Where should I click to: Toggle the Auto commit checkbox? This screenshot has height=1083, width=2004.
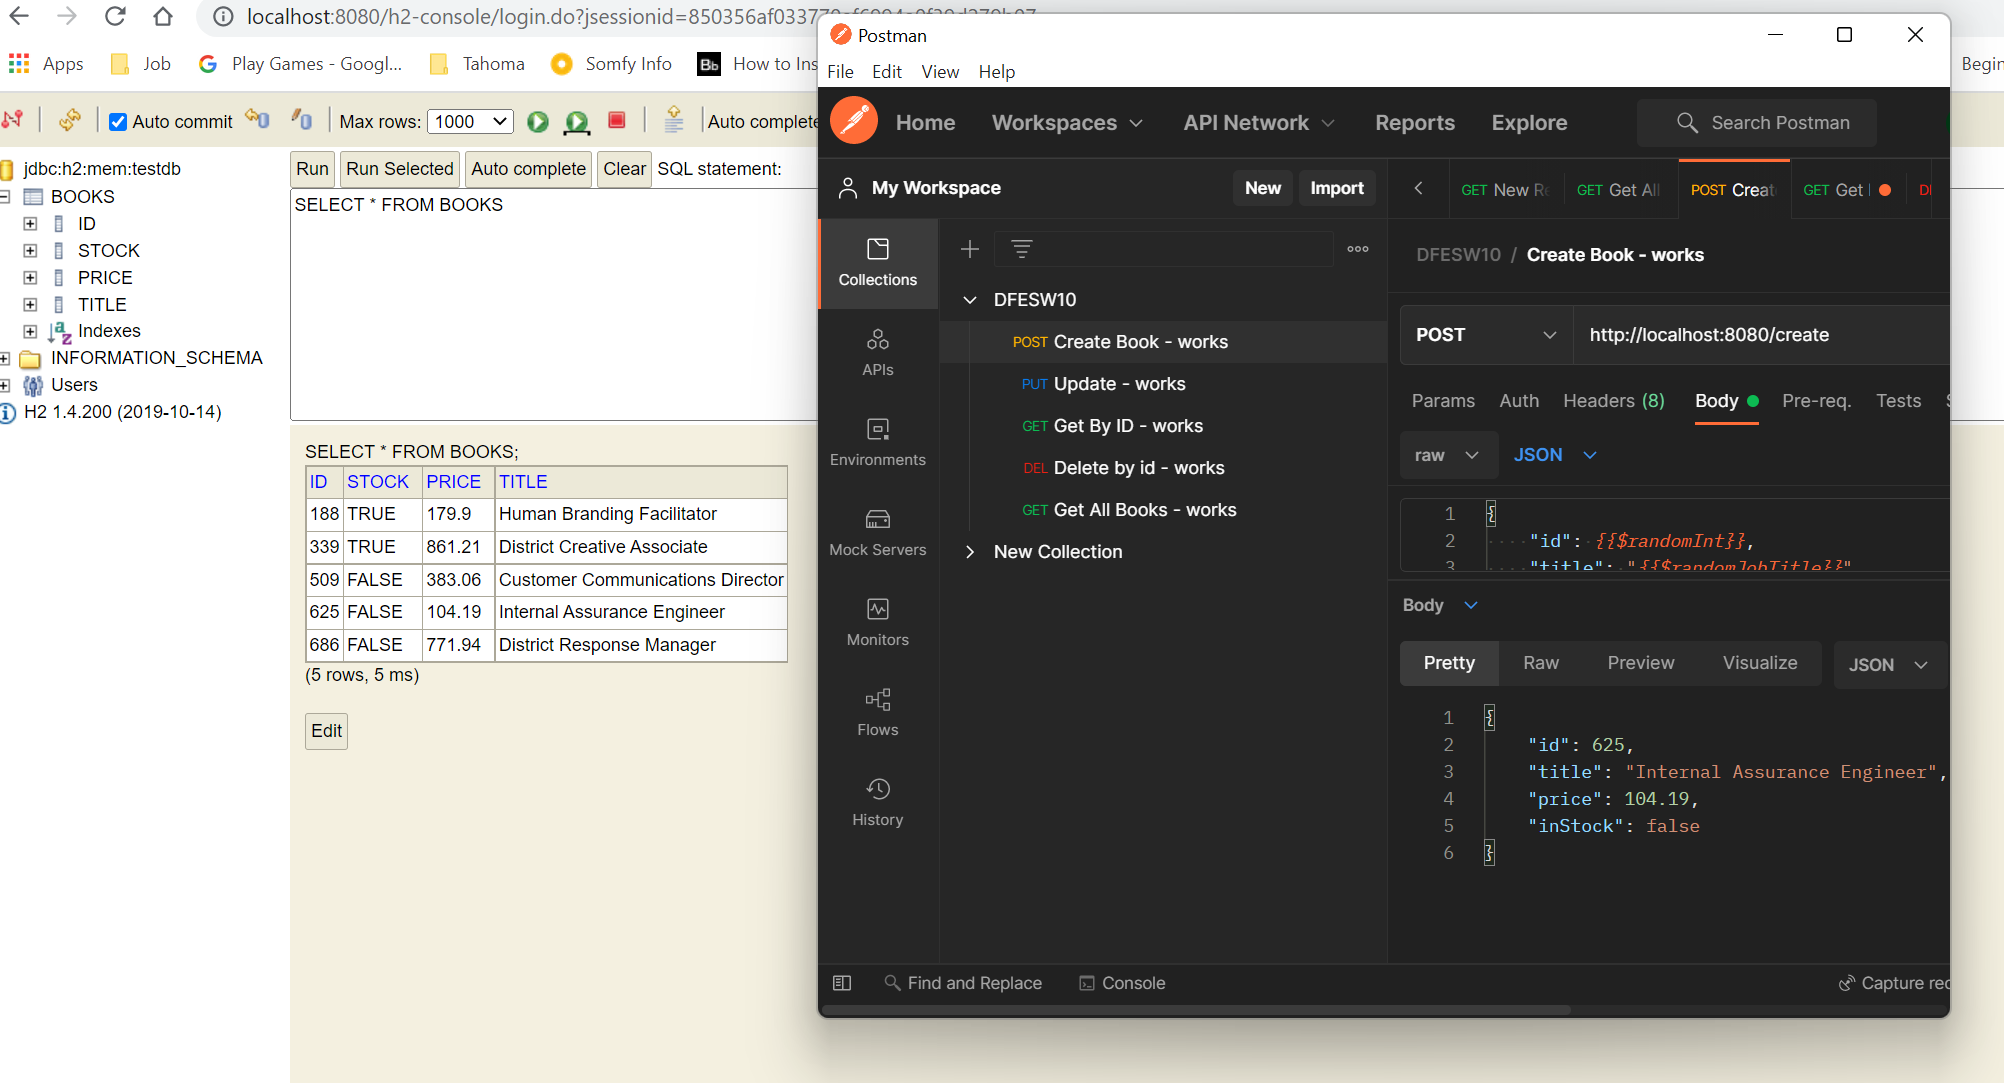point(119,121)
